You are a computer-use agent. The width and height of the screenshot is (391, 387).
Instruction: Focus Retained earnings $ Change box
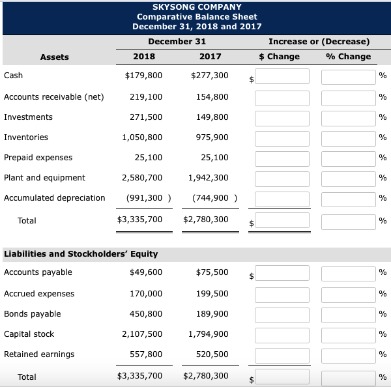(x=282, y=356)
